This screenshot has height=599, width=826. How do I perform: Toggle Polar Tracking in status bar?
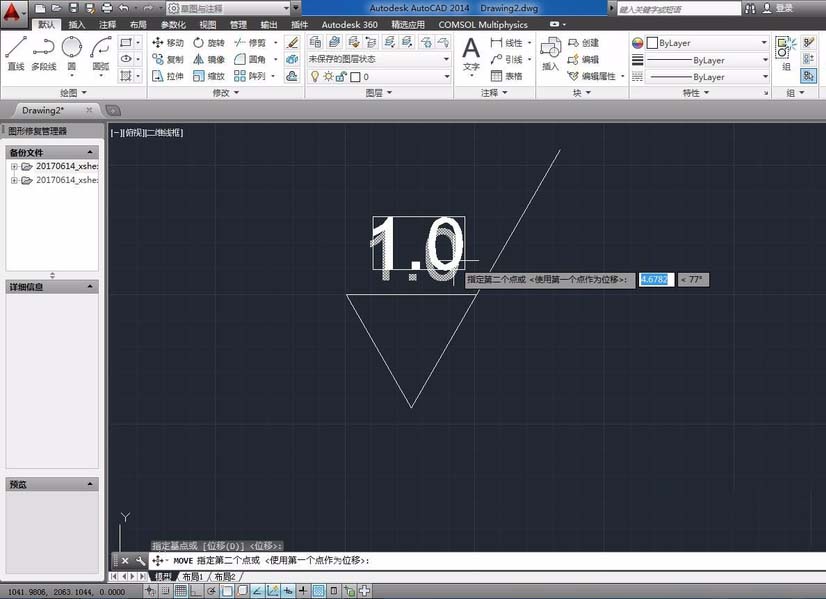(x=211, y=591)
